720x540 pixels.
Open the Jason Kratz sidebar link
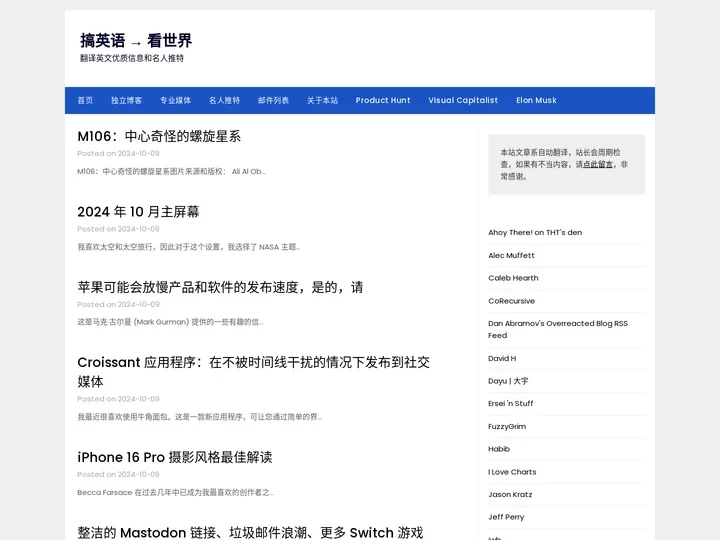tap(510, 494)
